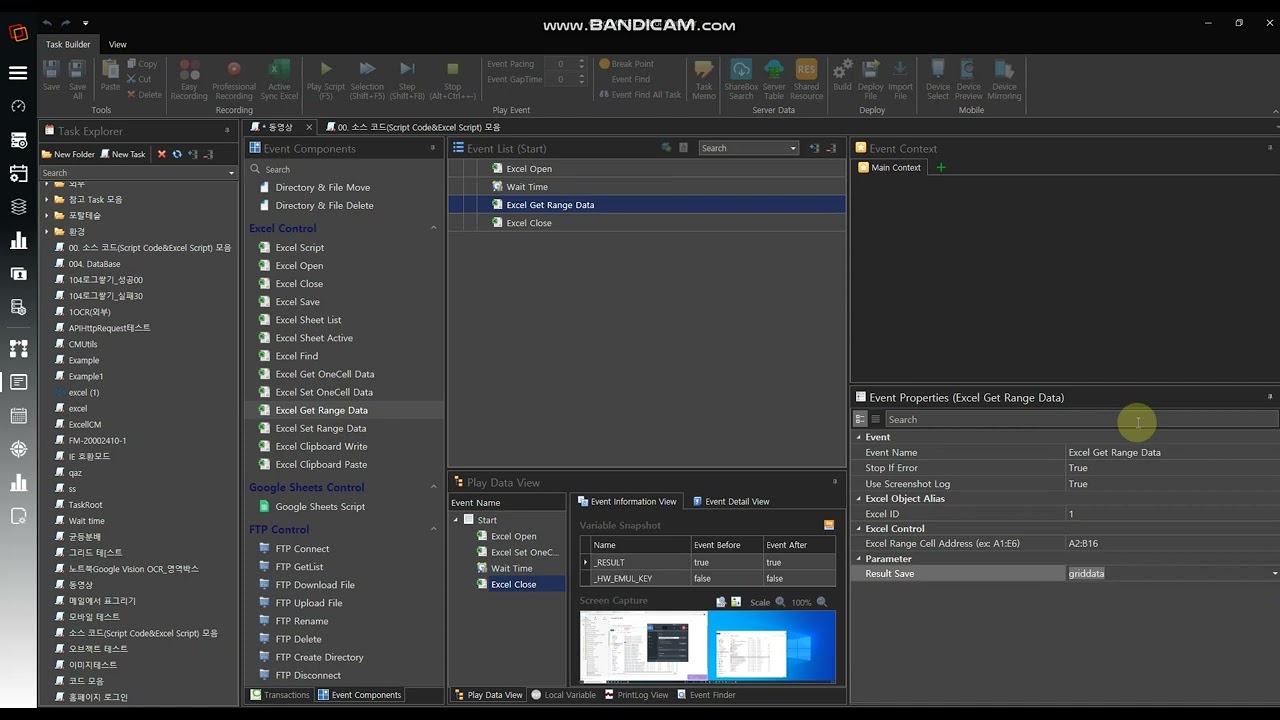The image size is (1280, 720).
Task: Open the PrintLog View tab
Action: coord(637,695)
